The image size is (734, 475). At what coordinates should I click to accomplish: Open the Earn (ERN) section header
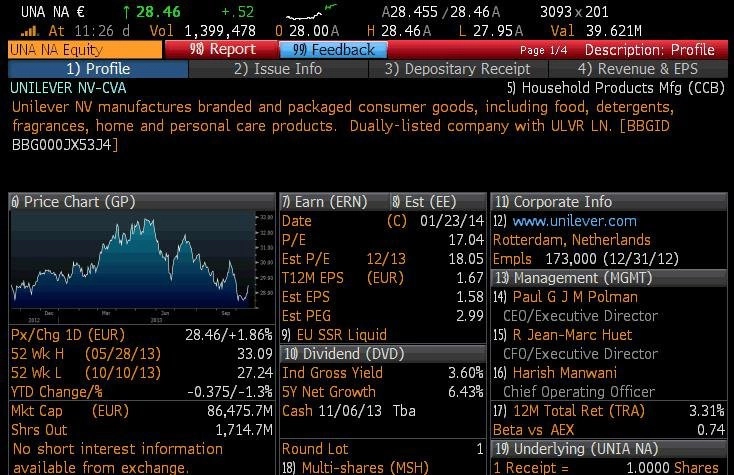click(325, 202)
